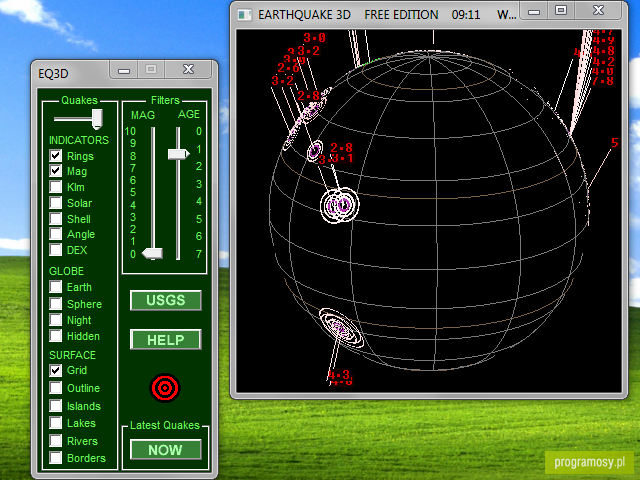
Task: Click the red bullseye target icon
Action: (x=165, y=388)
